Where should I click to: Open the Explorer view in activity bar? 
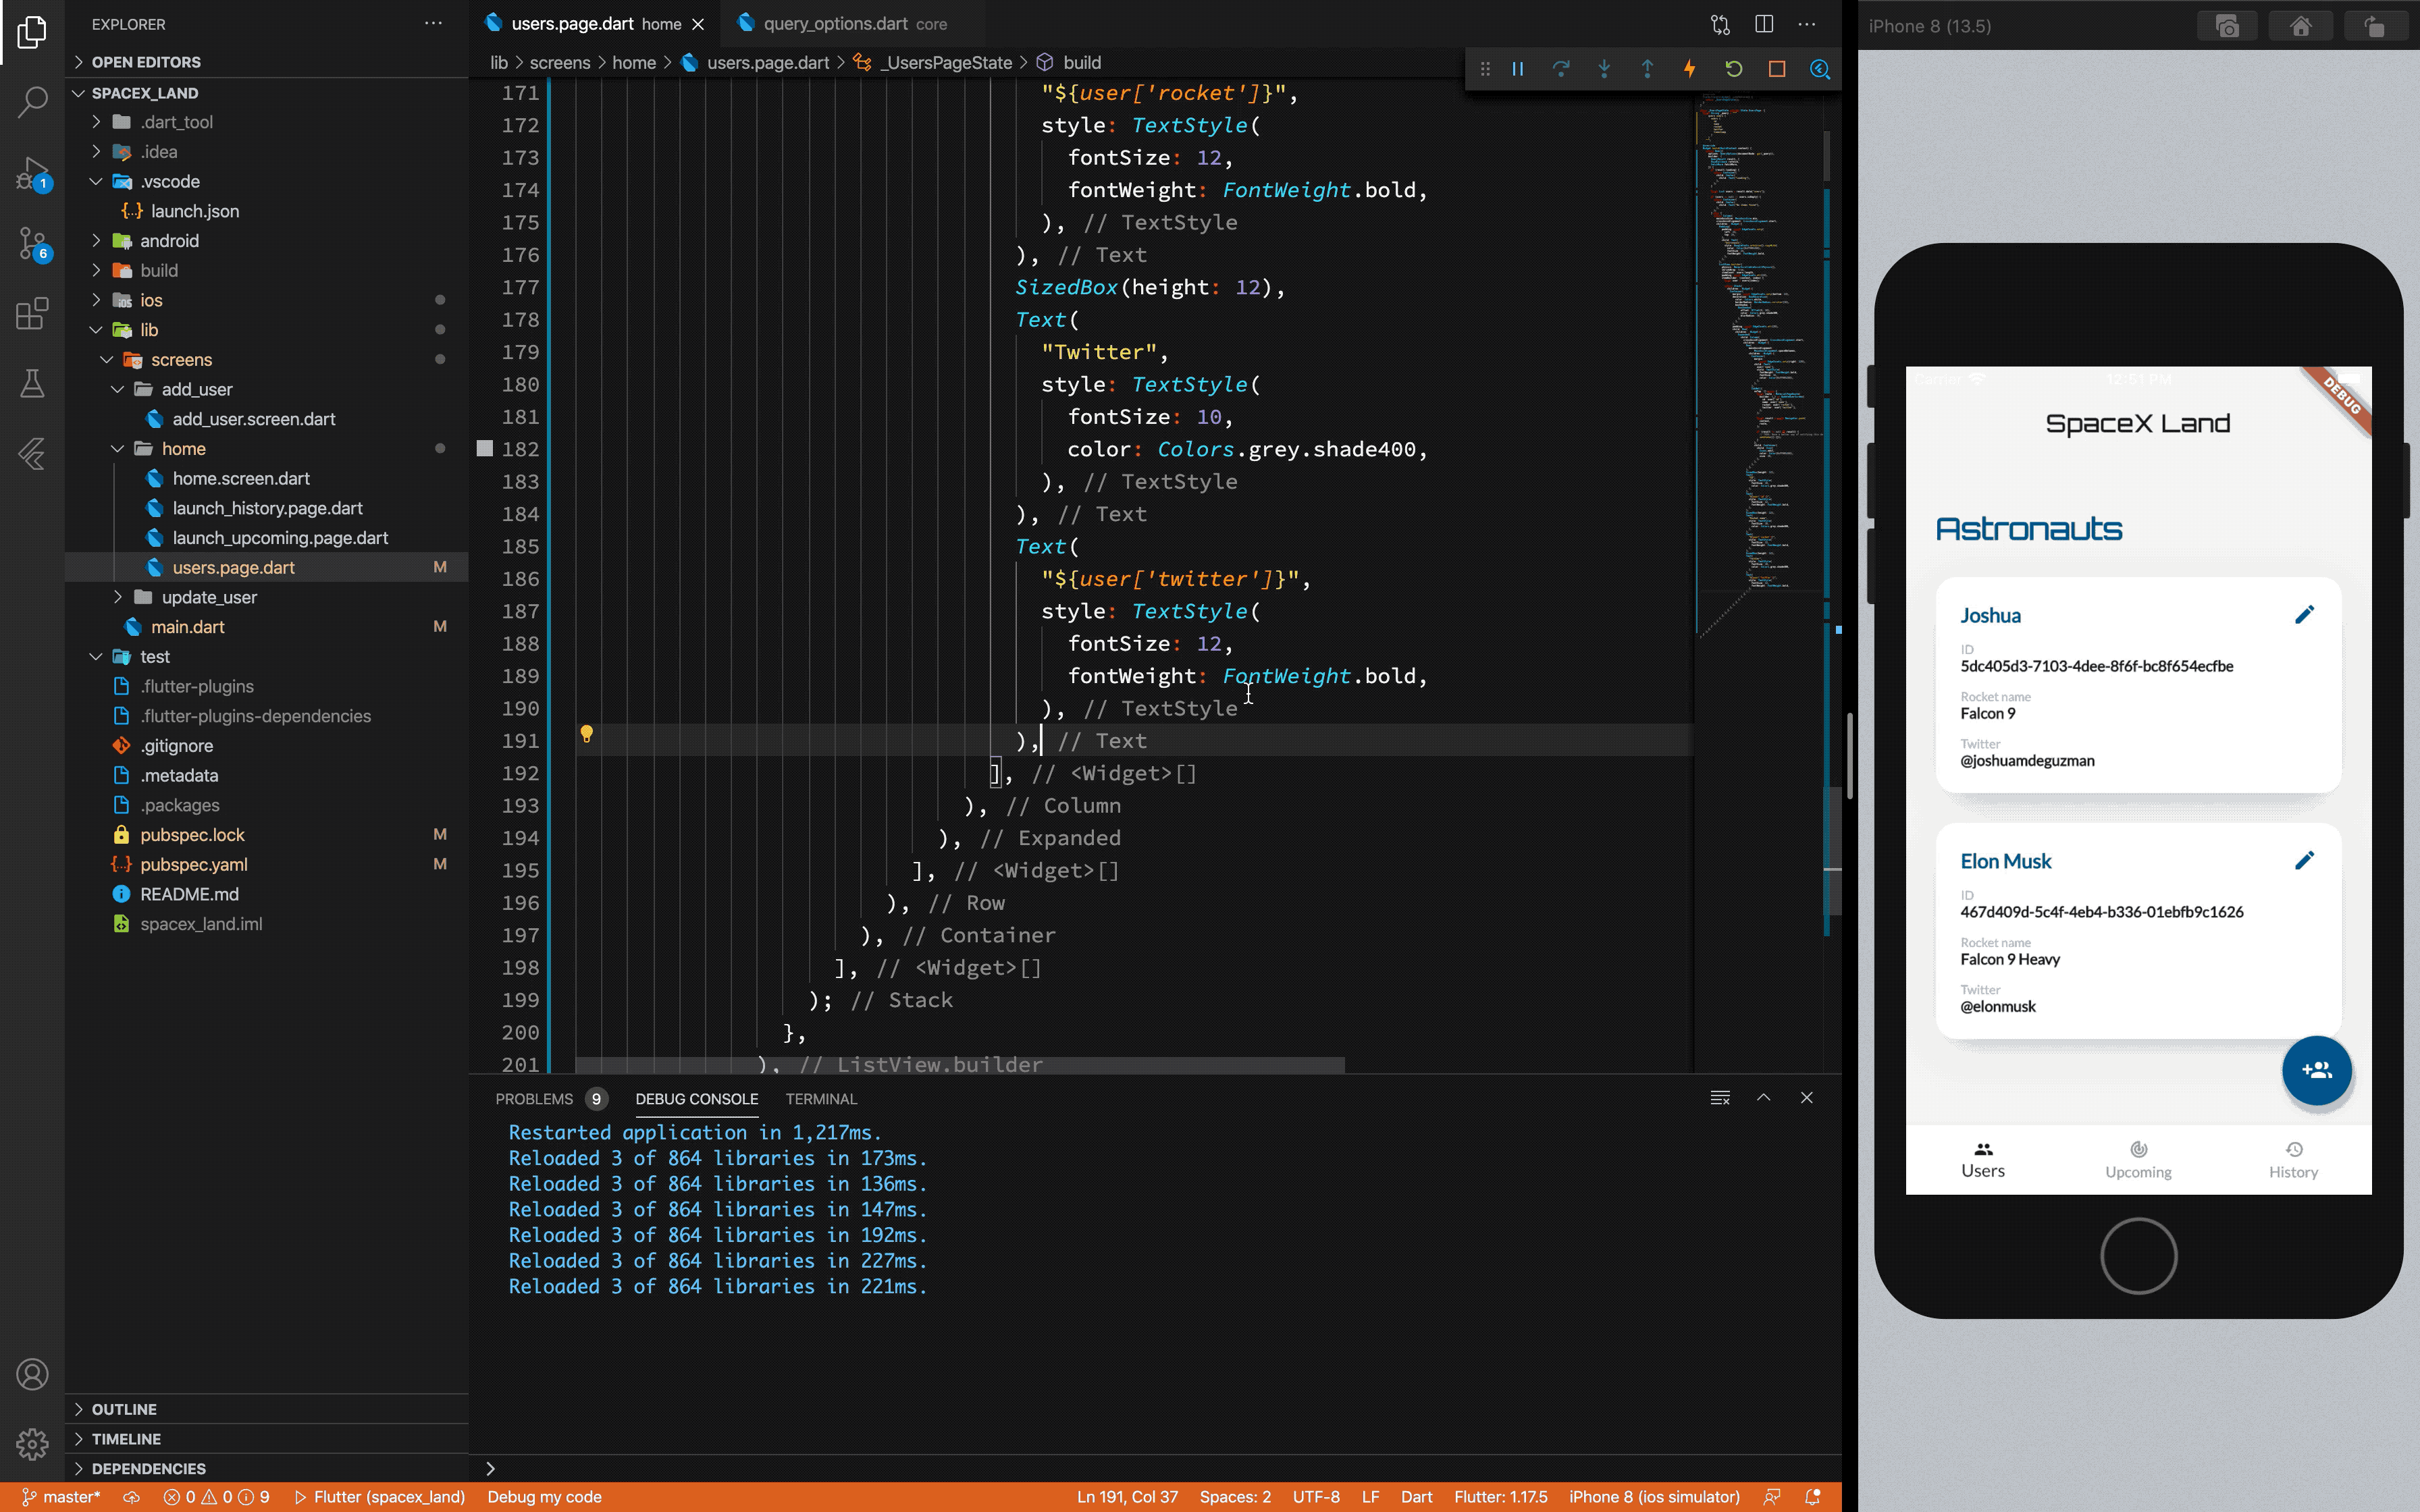32,32
